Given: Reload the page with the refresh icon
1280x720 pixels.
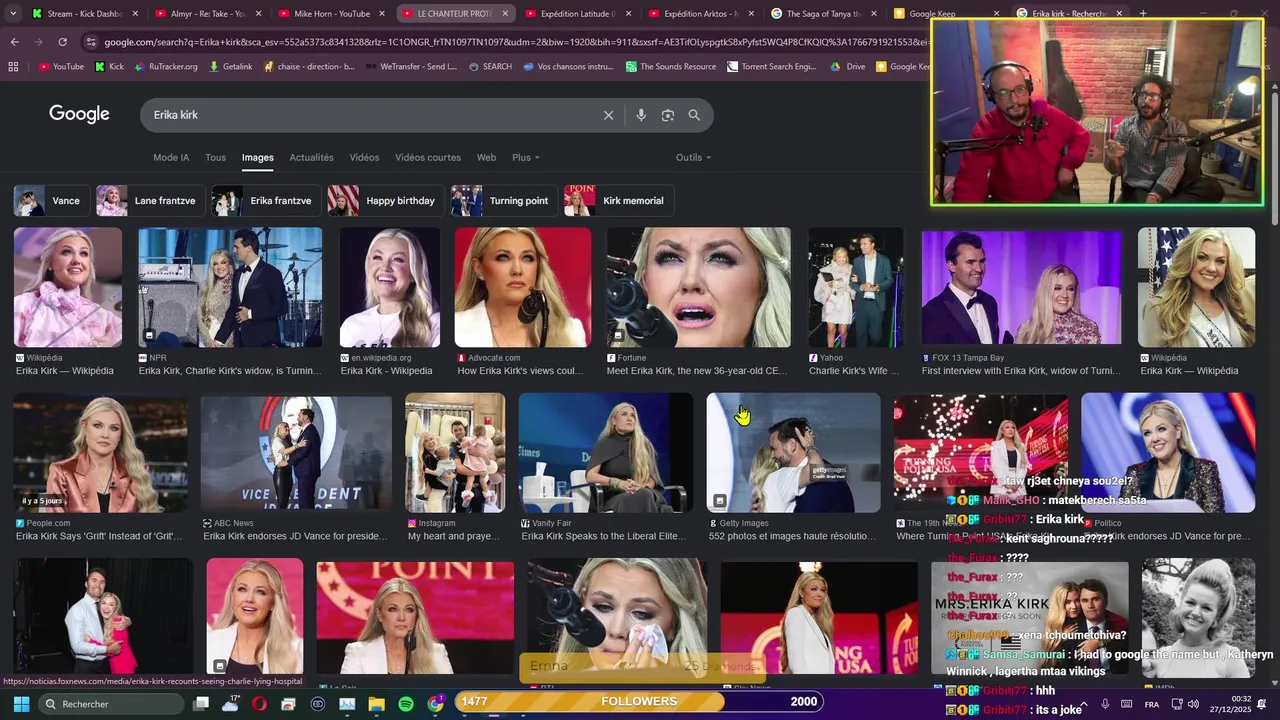Looking at the screenshot, I should (x=62, y=42).
